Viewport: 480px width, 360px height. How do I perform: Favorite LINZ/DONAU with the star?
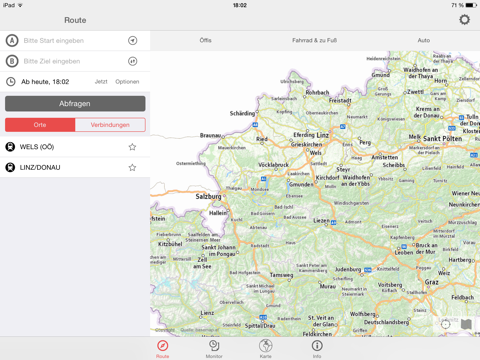pyautogui.click(x=132, y=167)
